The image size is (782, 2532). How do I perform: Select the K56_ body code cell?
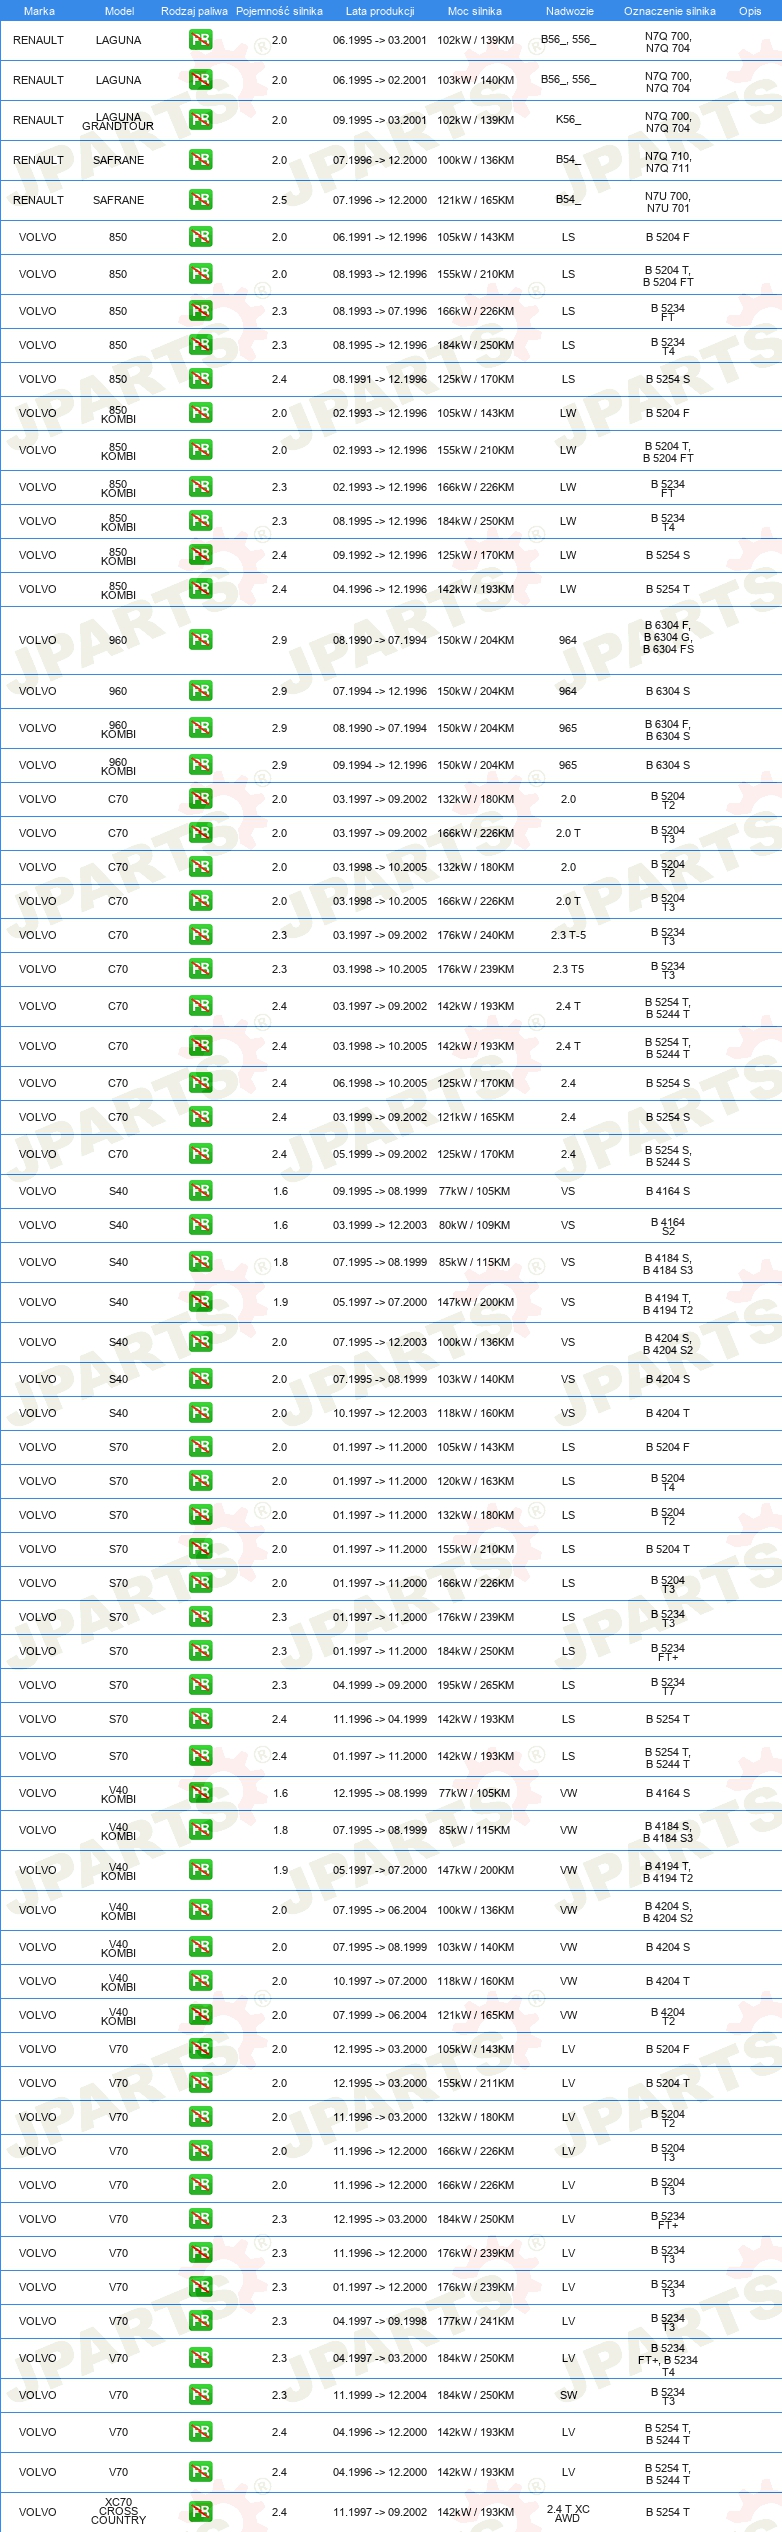pyautogui.click(x=568, y=120)
